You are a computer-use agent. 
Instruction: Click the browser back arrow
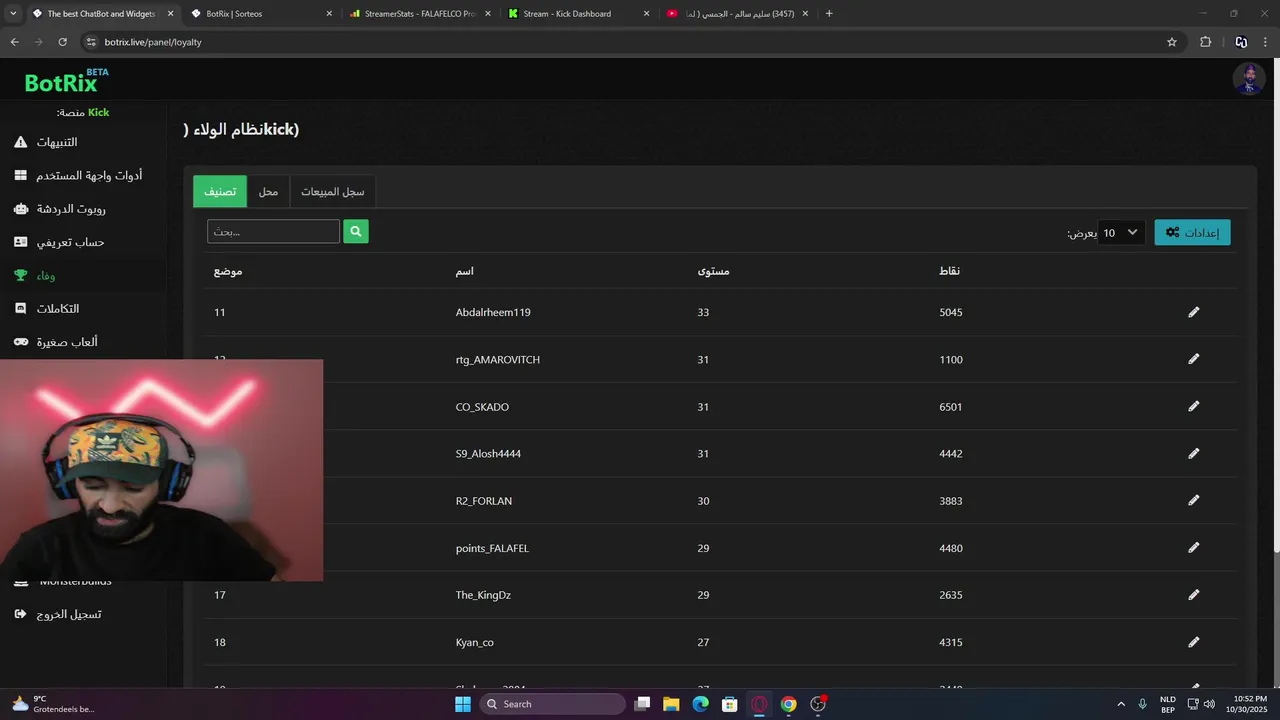14,42
